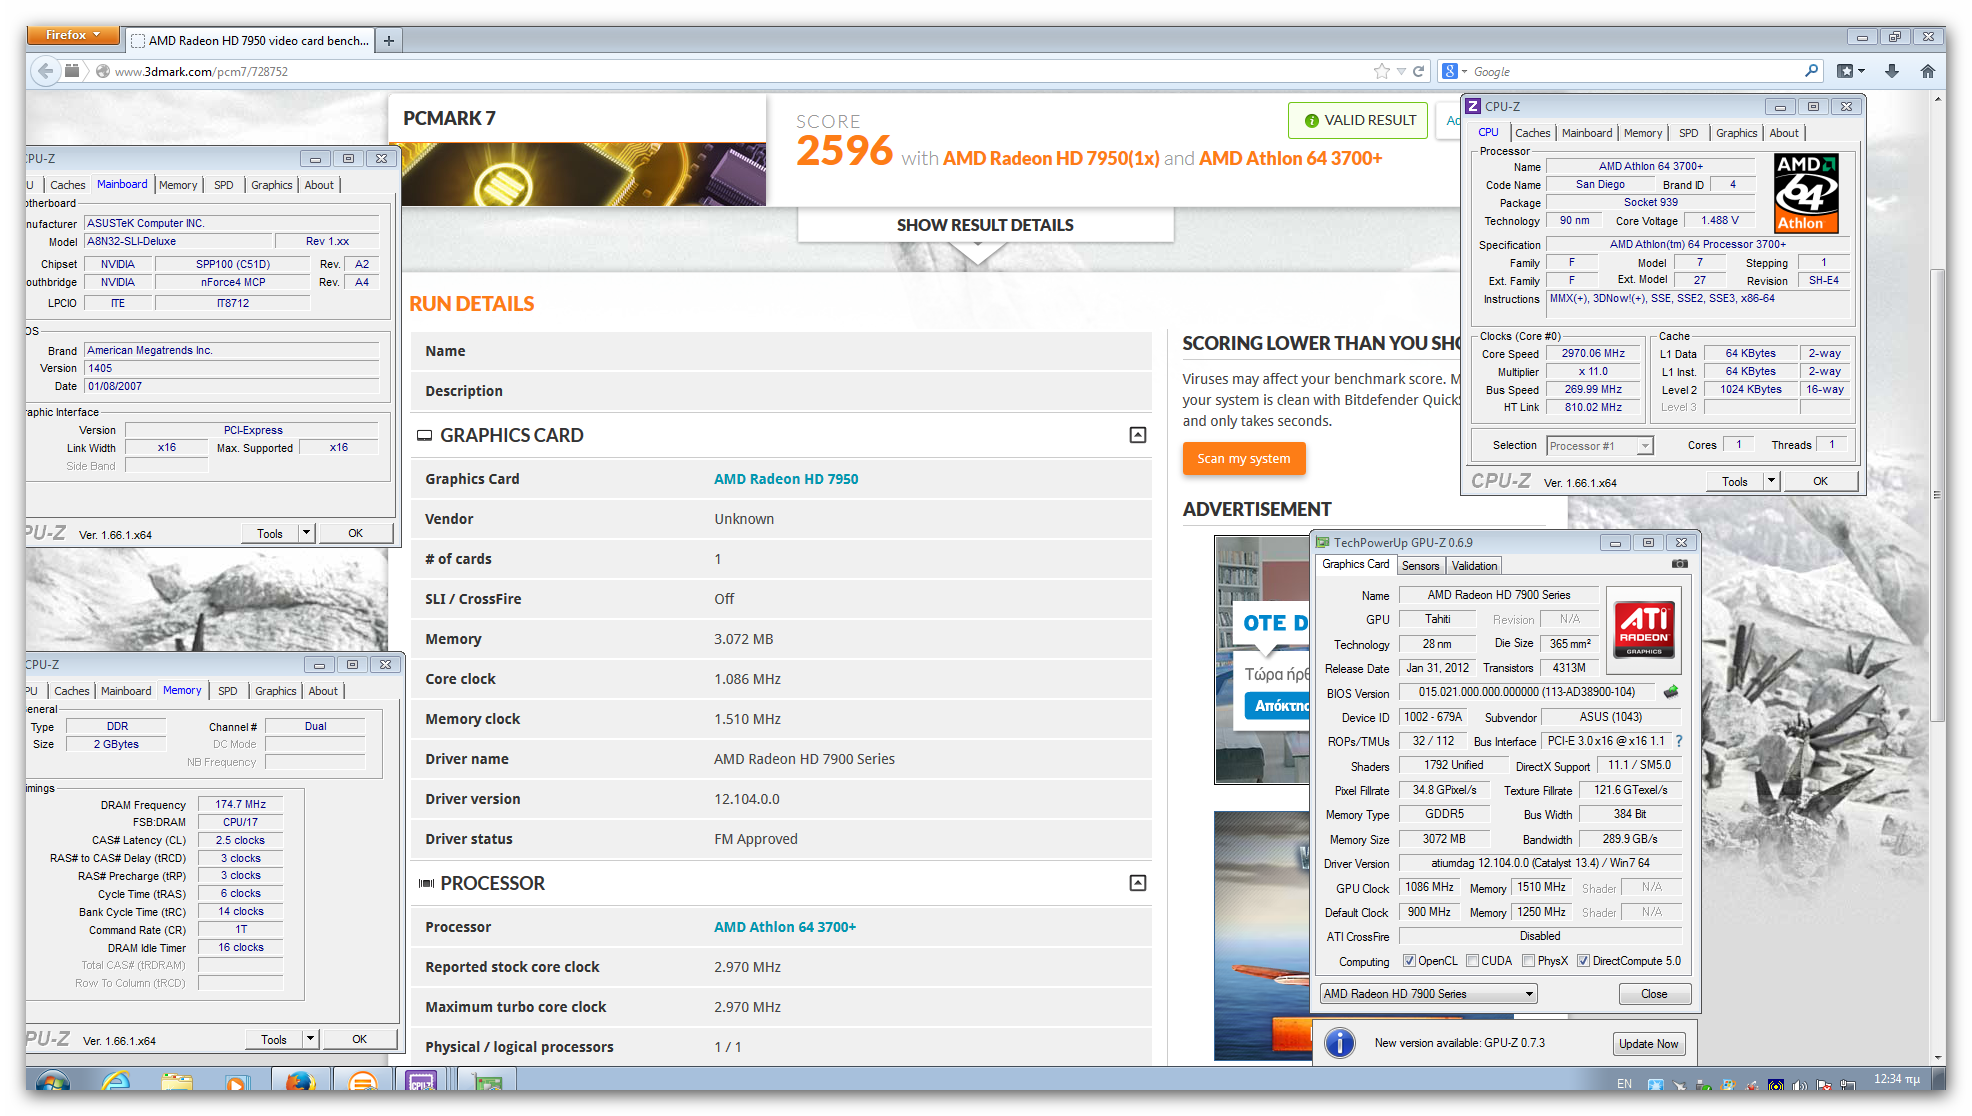Click the search magnifier in Google box
This screenshot has height=1116, width=1972.
coord(1811,71)
